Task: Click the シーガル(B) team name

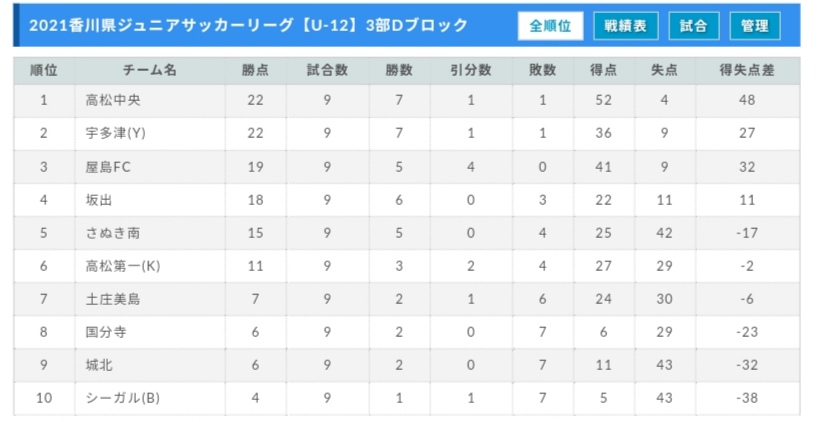Action: point(123,398)
